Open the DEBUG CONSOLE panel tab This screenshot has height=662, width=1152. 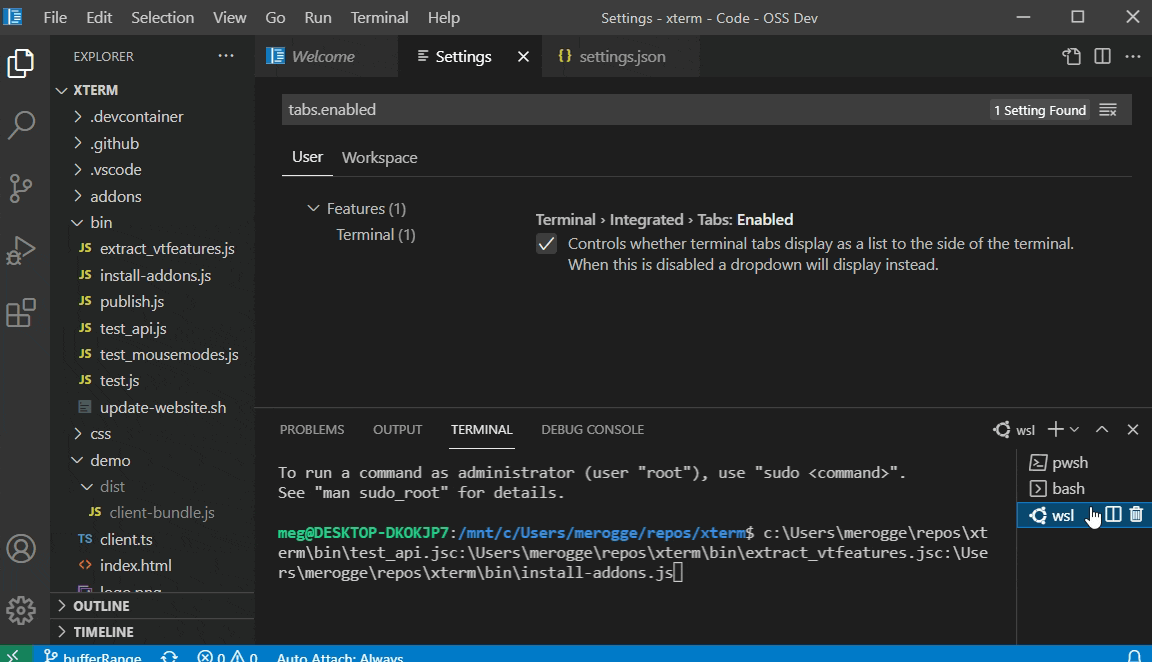pos(592,430)
